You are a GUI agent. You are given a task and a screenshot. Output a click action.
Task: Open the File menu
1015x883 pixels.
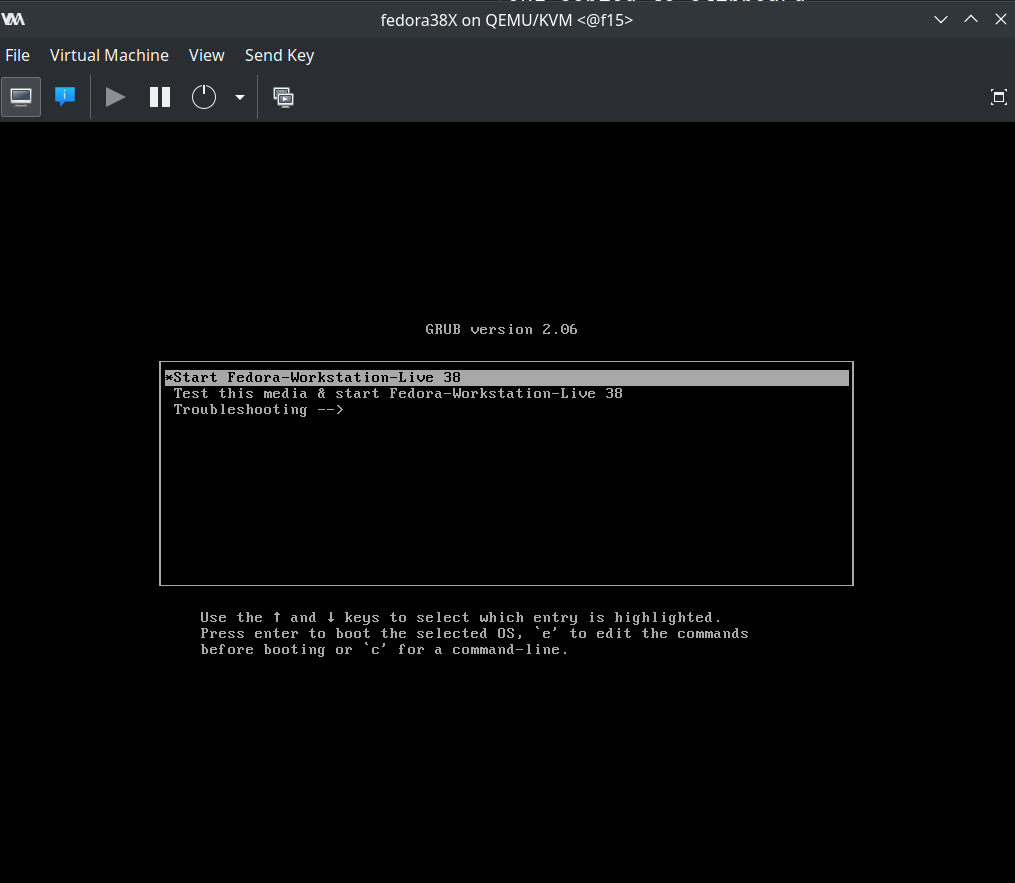pyautogui.click(x=17, y=56)
